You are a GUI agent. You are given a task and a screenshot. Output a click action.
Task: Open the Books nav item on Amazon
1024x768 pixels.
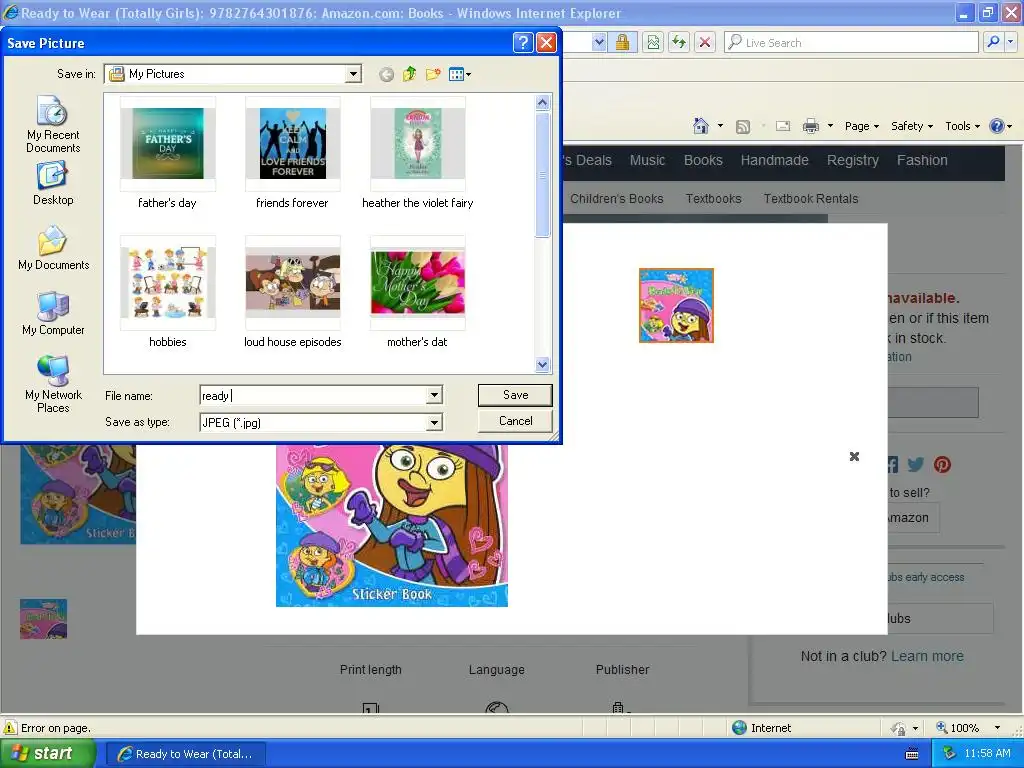703,161
